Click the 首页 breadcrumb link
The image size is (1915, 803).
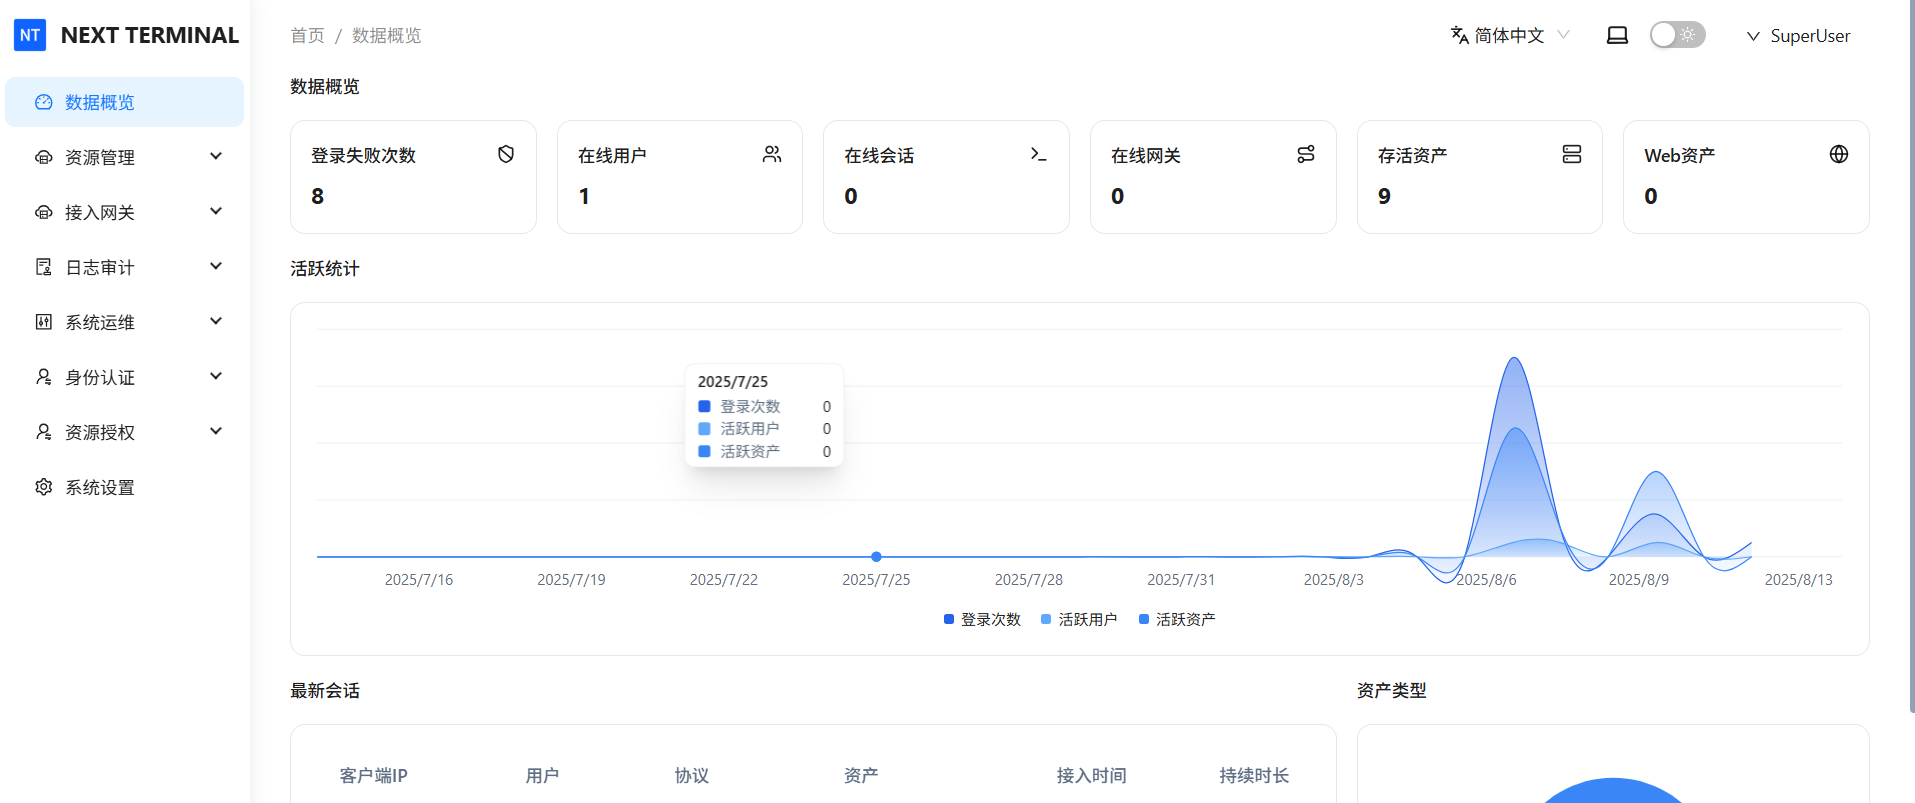pyautogui.click(x=307, y=36)
